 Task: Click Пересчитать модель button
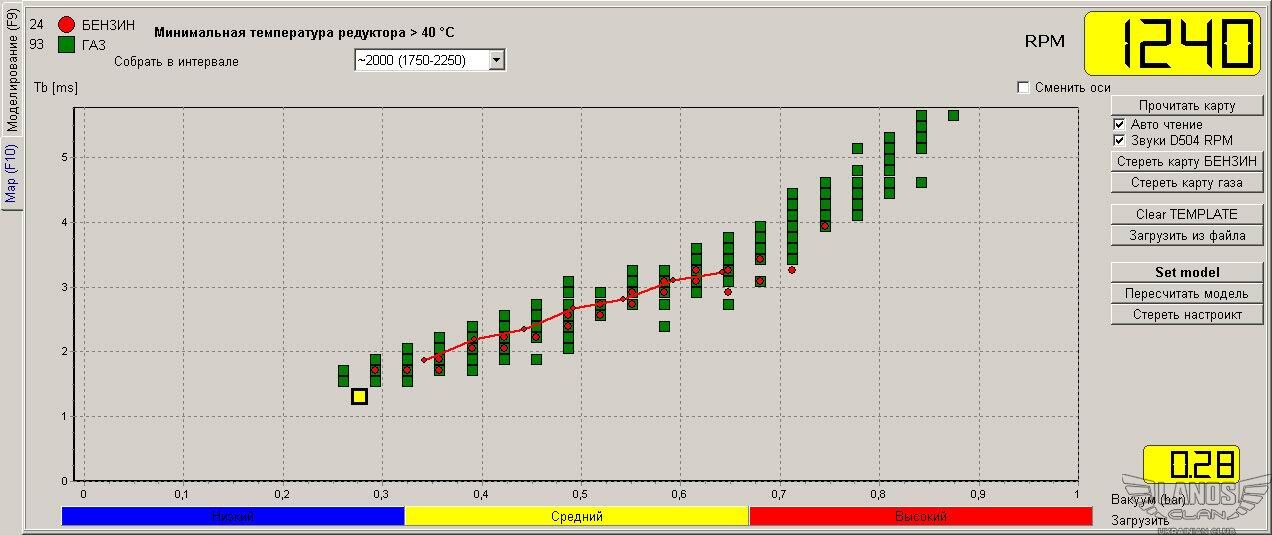point(1186,294)
